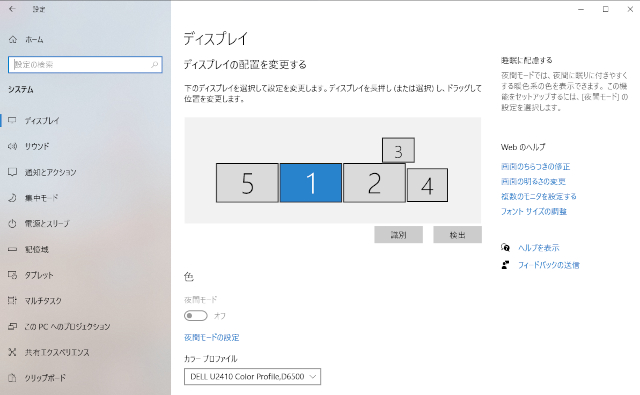Open 複数のモニタを設定する help link

point(539,196)
